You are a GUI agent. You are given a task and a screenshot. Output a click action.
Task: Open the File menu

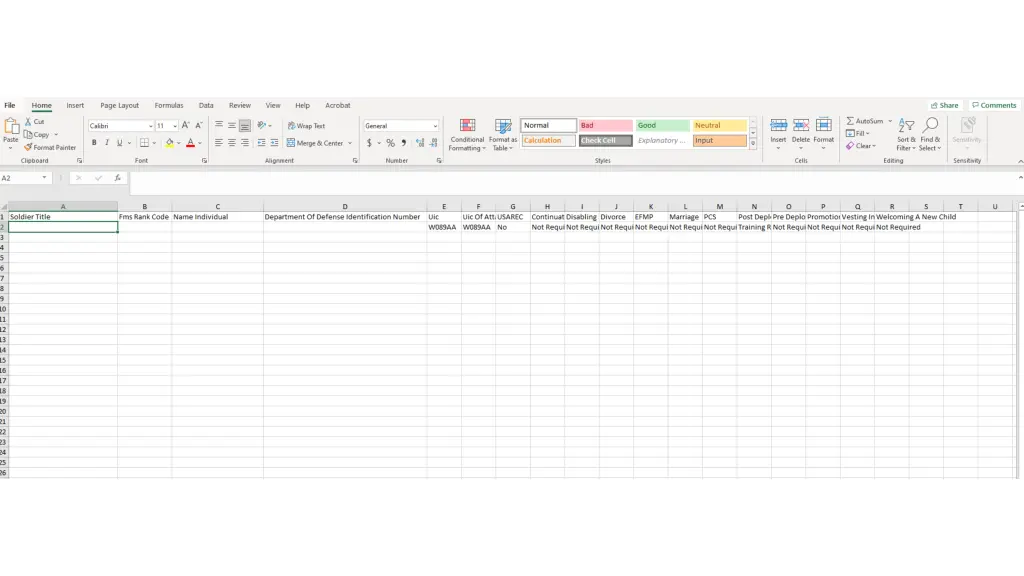10,105
